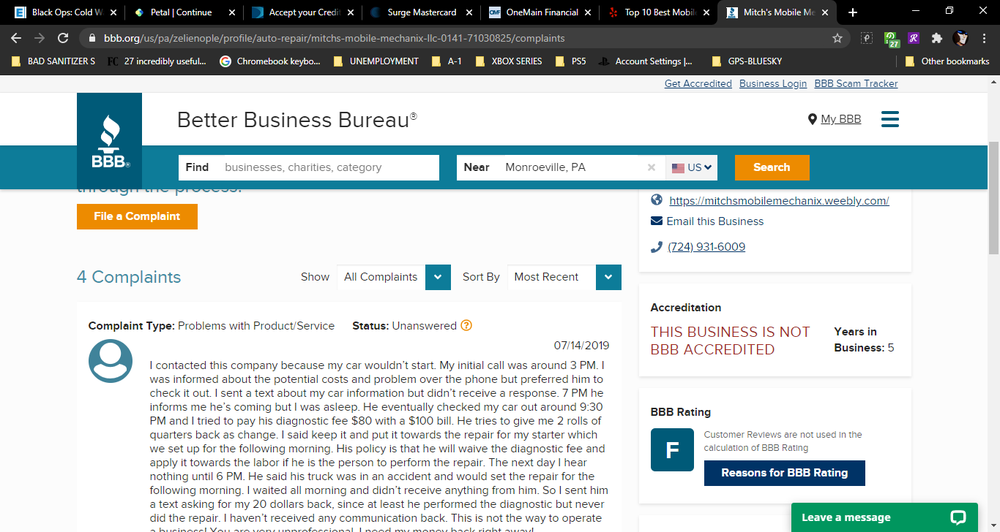Open Chrome three-dot menu
1000x532 pixels.
[x=984, y=38]
